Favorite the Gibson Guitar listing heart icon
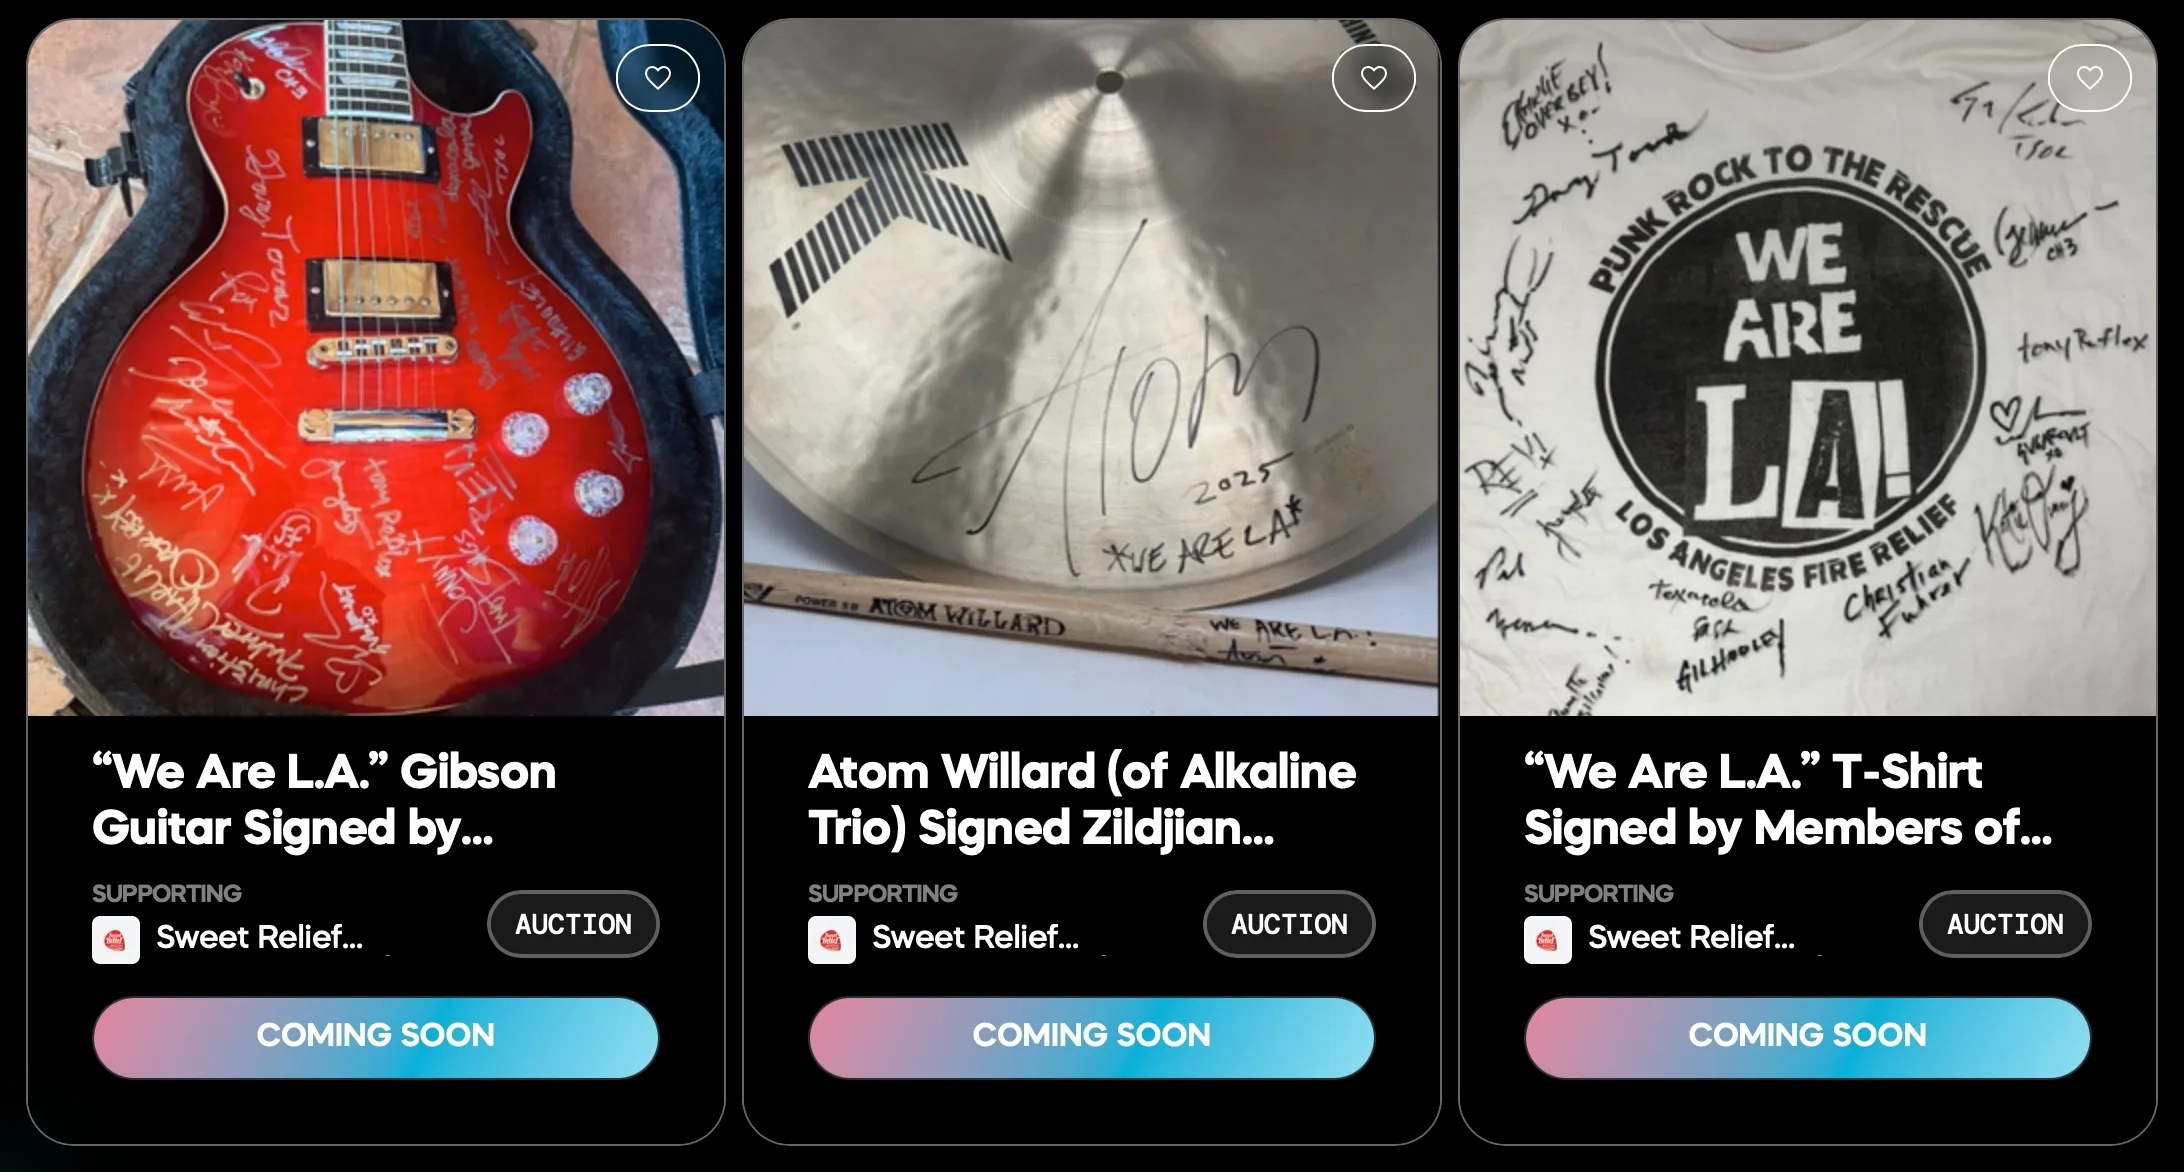 coord(658,78)
